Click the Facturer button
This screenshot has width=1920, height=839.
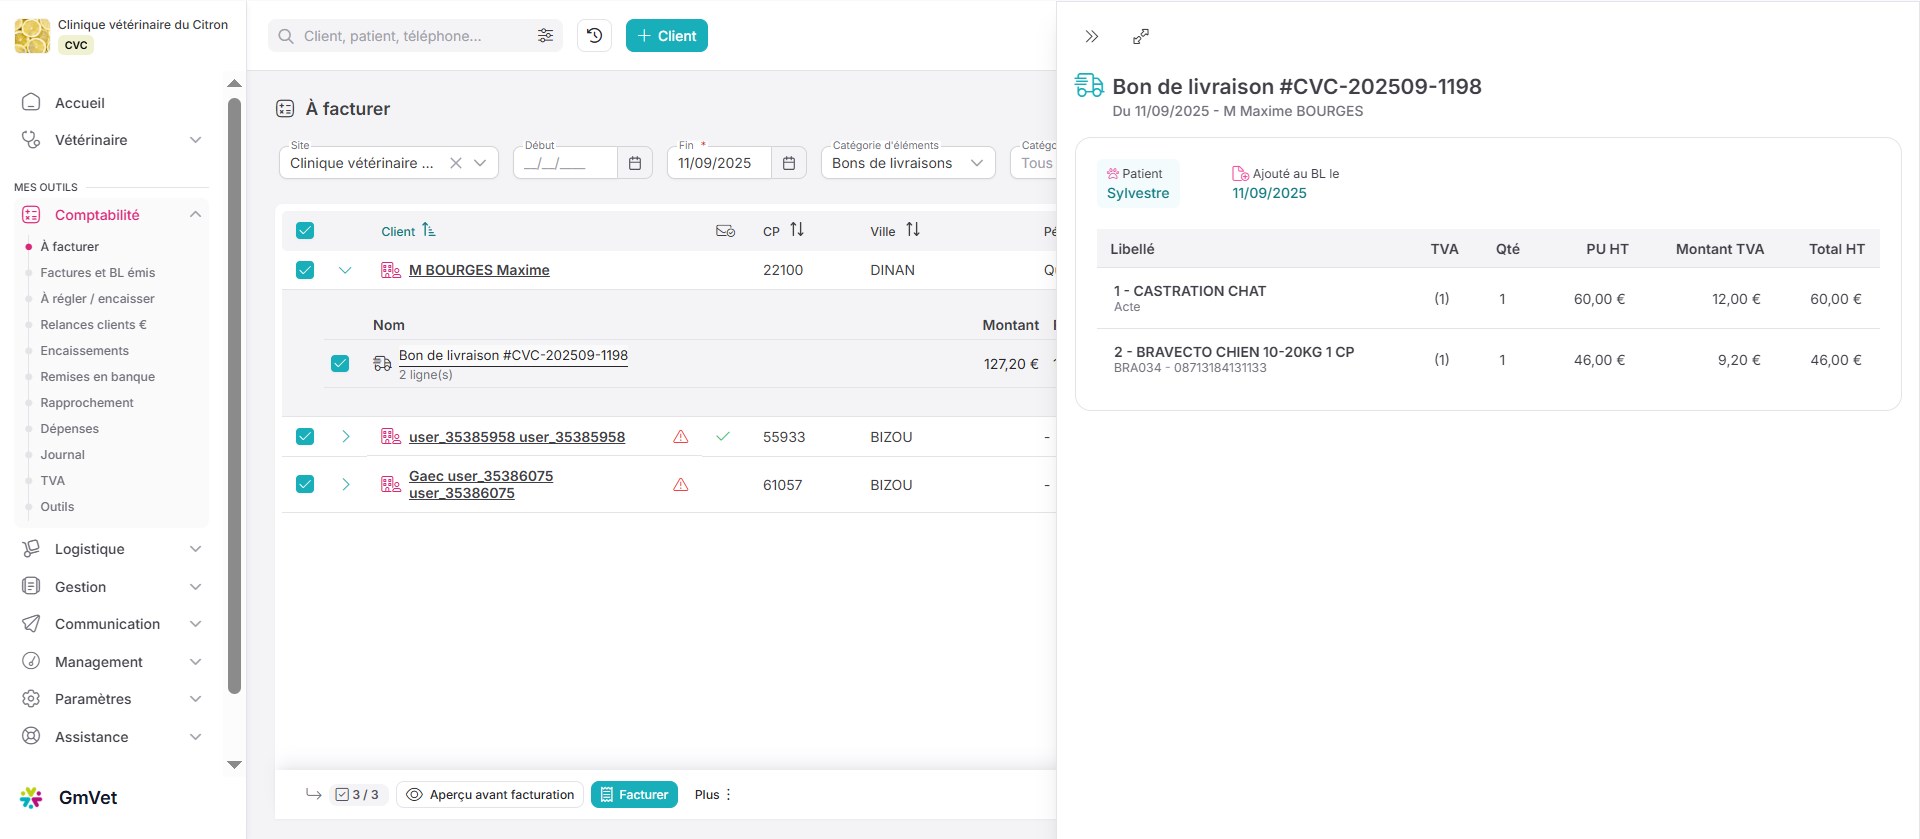coord(634,795)
